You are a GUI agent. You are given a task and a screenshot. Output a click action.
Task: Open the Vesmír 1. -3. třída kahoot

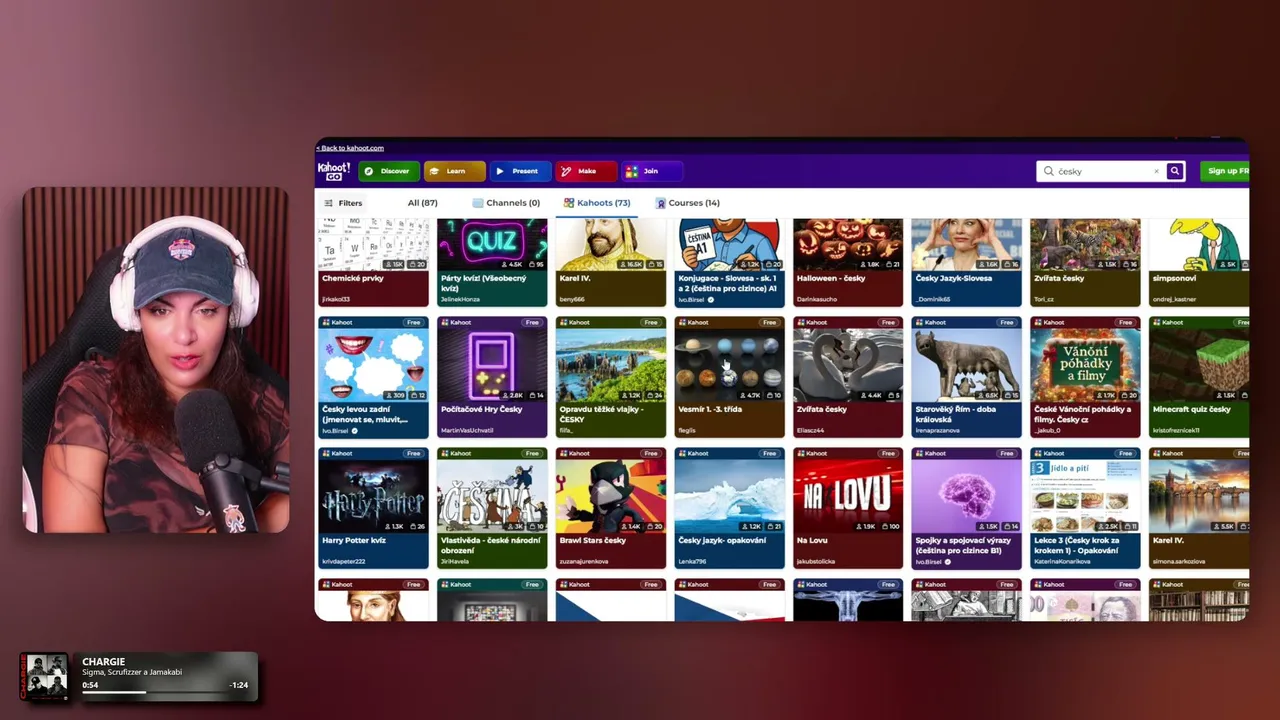[729, 377]
